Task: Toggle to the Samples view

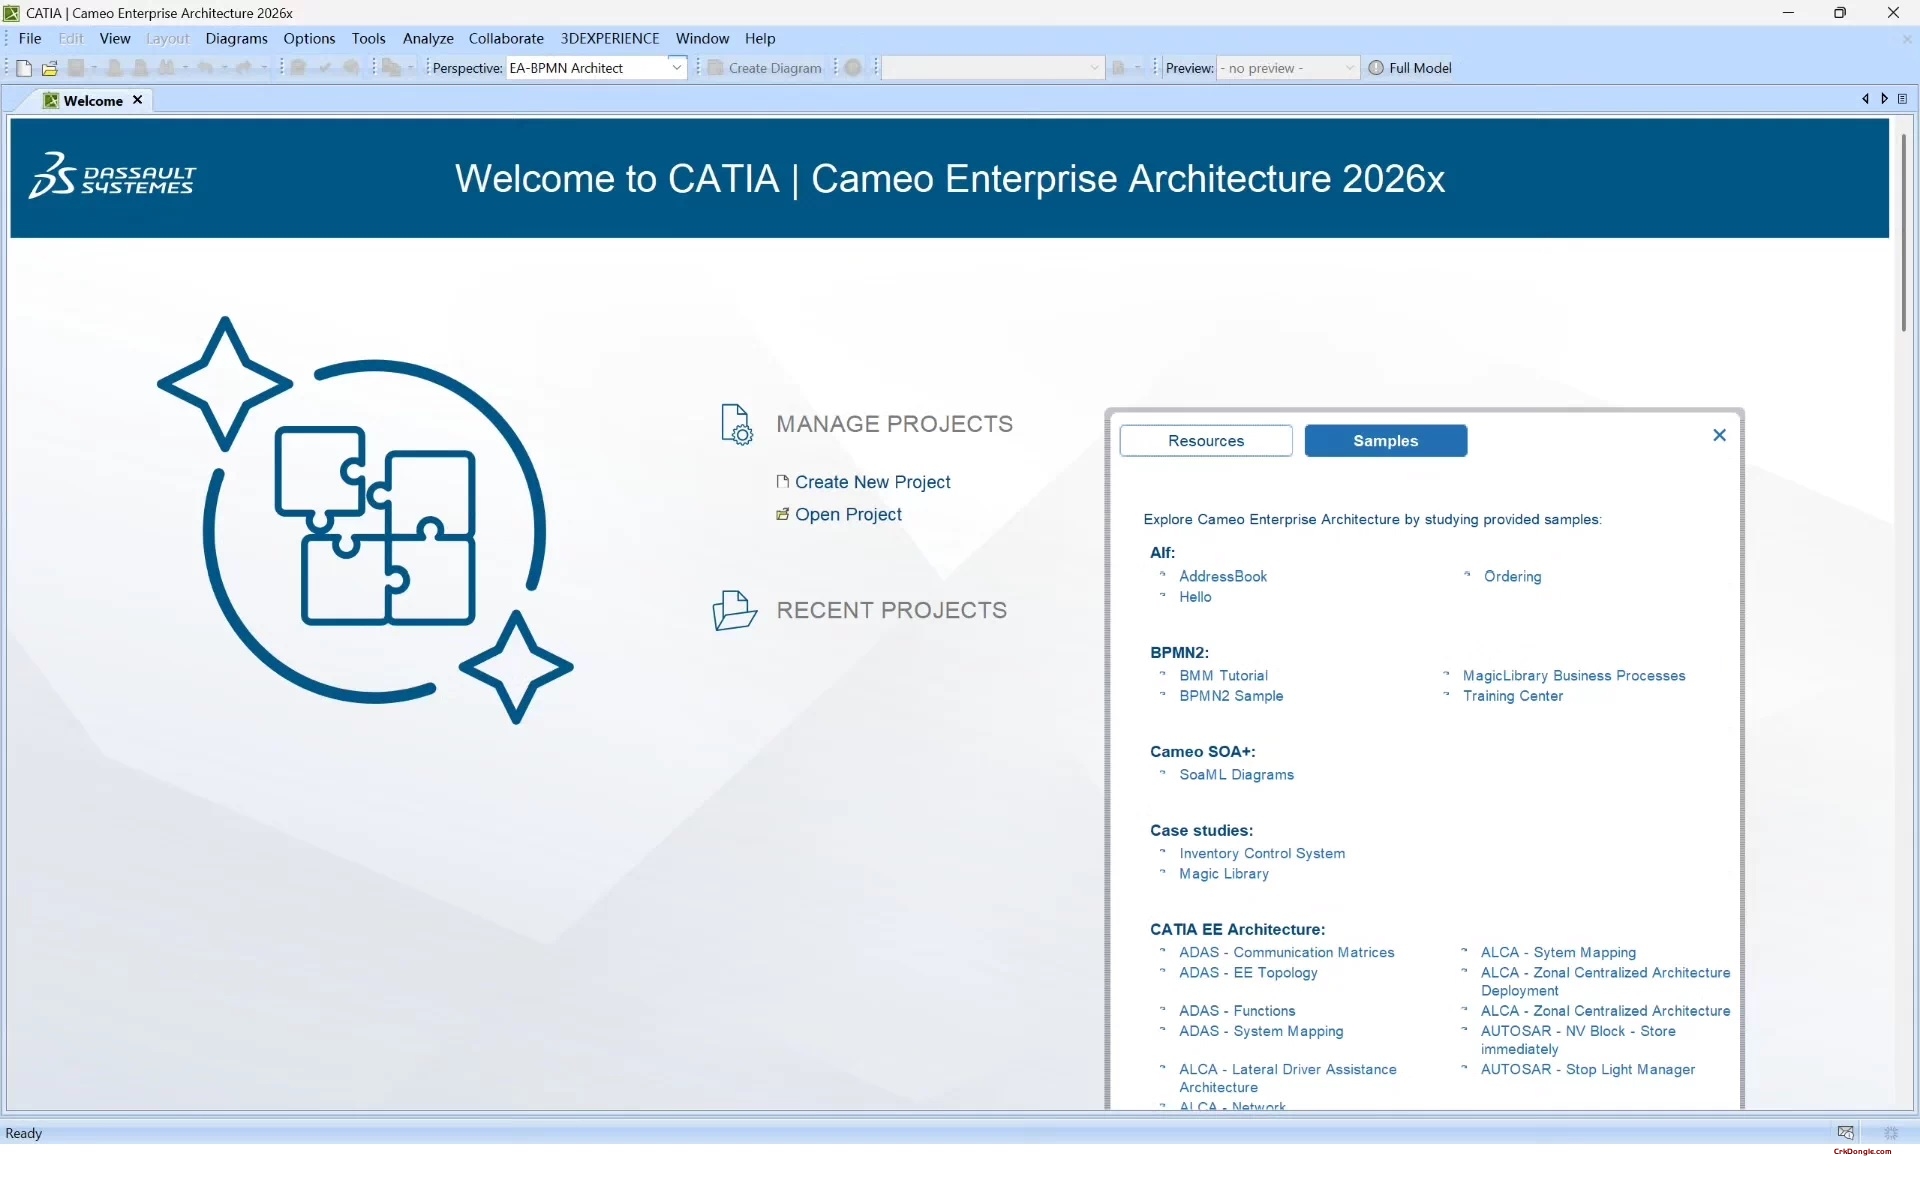Action: coord(1385,441)
